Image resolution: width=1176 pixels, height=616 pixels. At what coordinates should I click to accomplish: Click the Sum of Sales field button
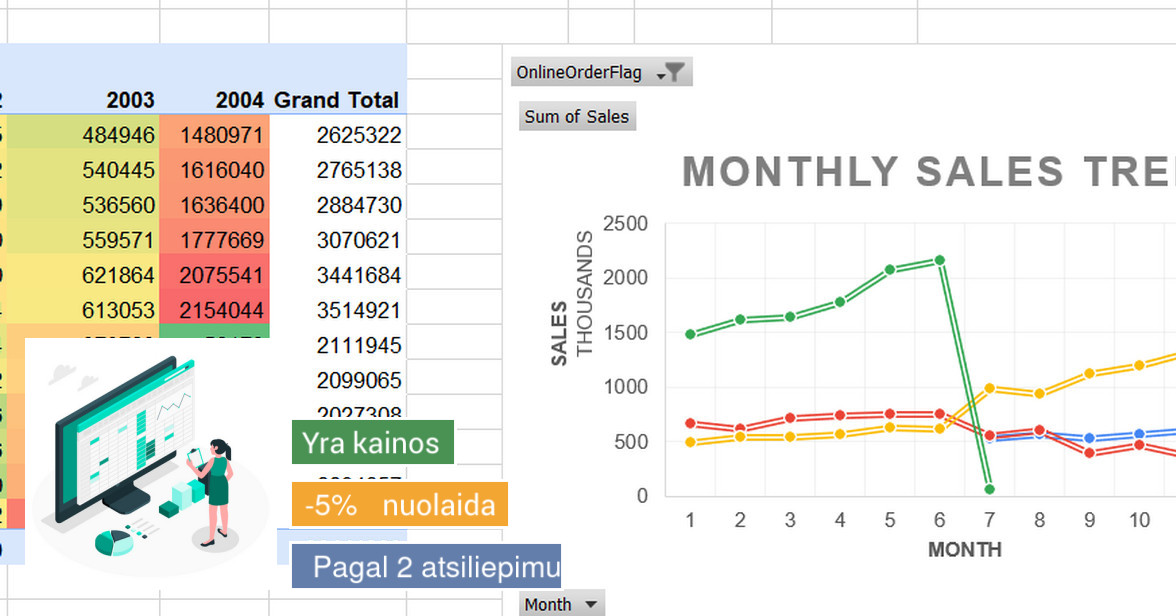(577, 117)
